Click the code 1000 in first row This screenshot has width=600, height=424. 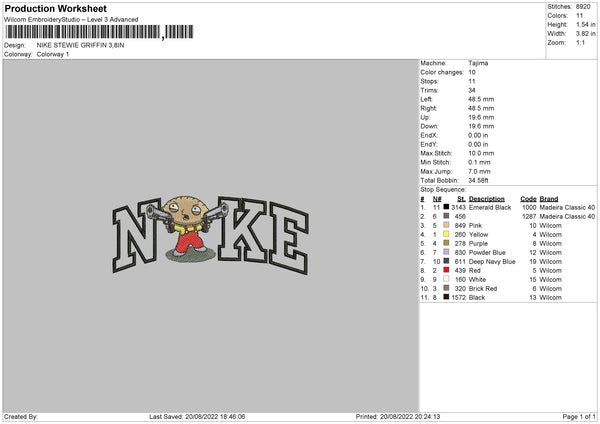[529, 207]
